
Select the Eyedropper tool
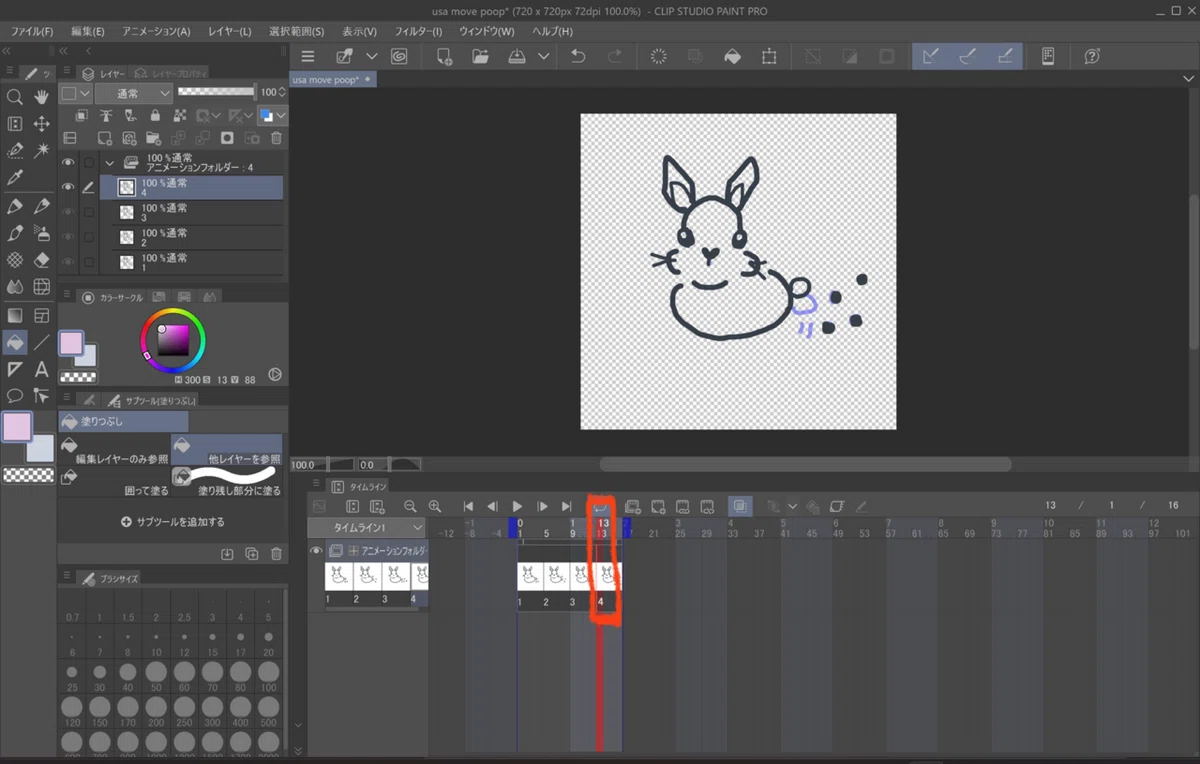pyautogui.click(x=15, y=178)
